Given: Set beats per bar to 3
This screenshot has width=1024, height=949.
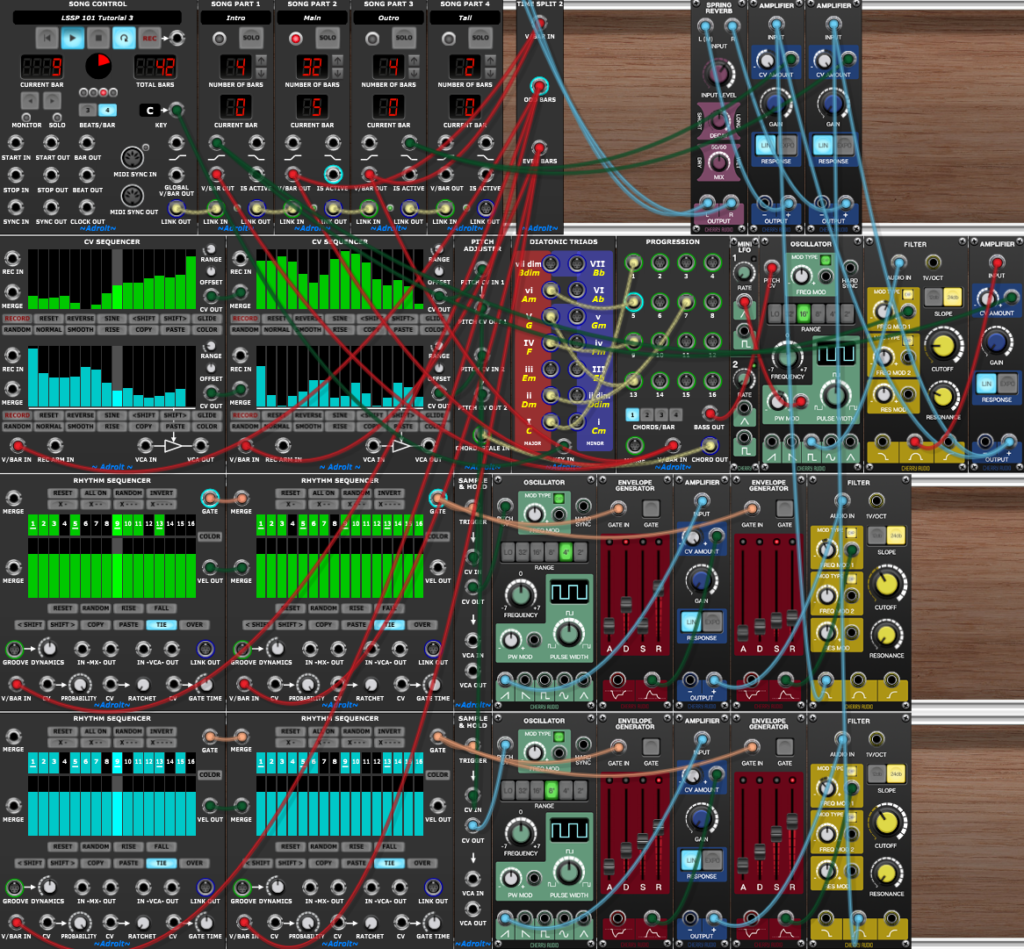Looking at the screenshot, I should (88, 110).
